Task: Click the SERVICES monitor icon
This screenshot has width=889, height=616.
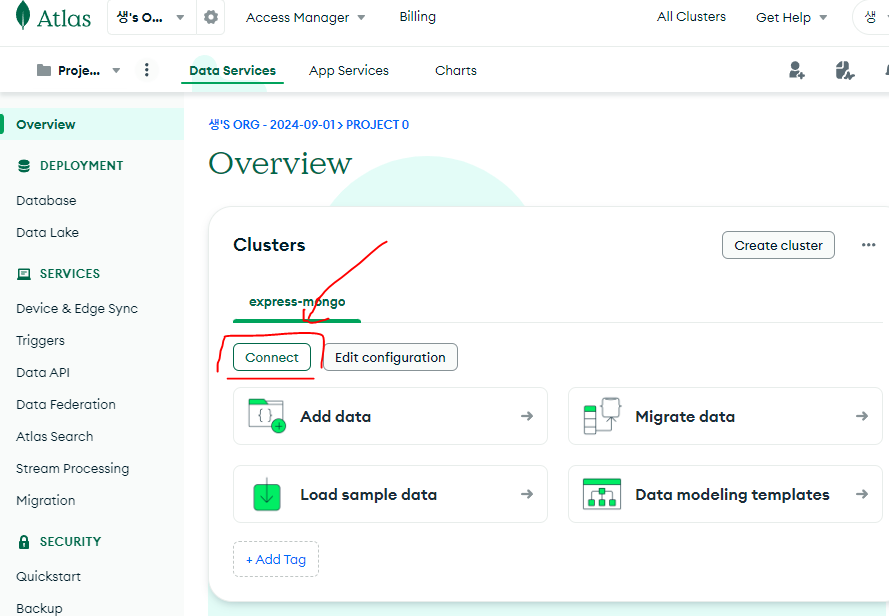Action: pos(24,274)
